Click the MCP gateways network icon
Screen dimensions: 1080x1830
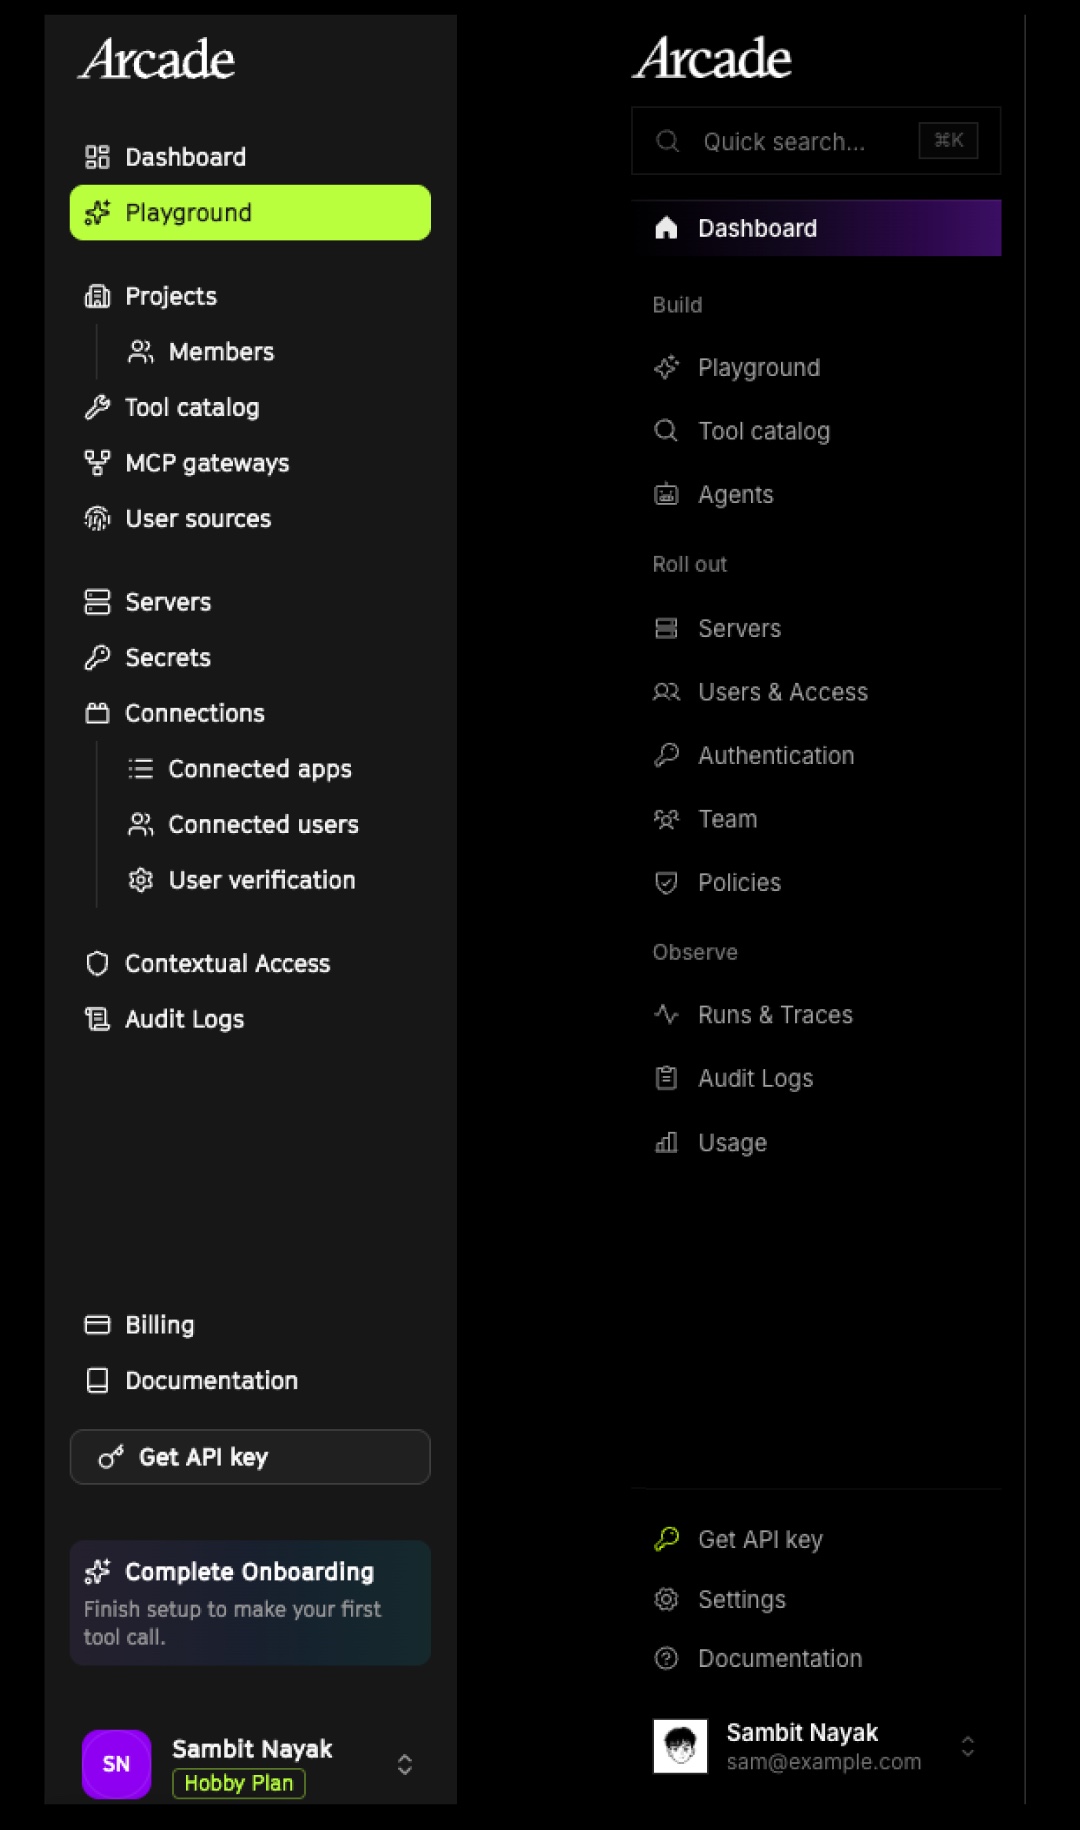(97, 463)
